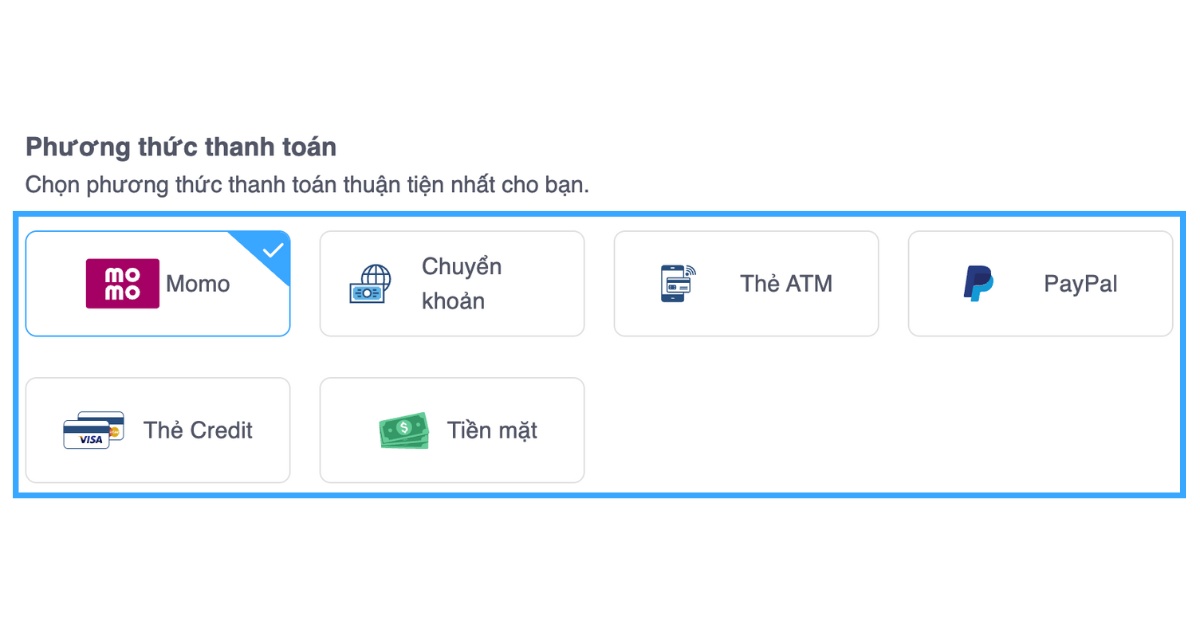The width and height of the screenshot is (1200, 630).
Task: Choose Thẻ Credit payment option
Action: click(157, 430)
